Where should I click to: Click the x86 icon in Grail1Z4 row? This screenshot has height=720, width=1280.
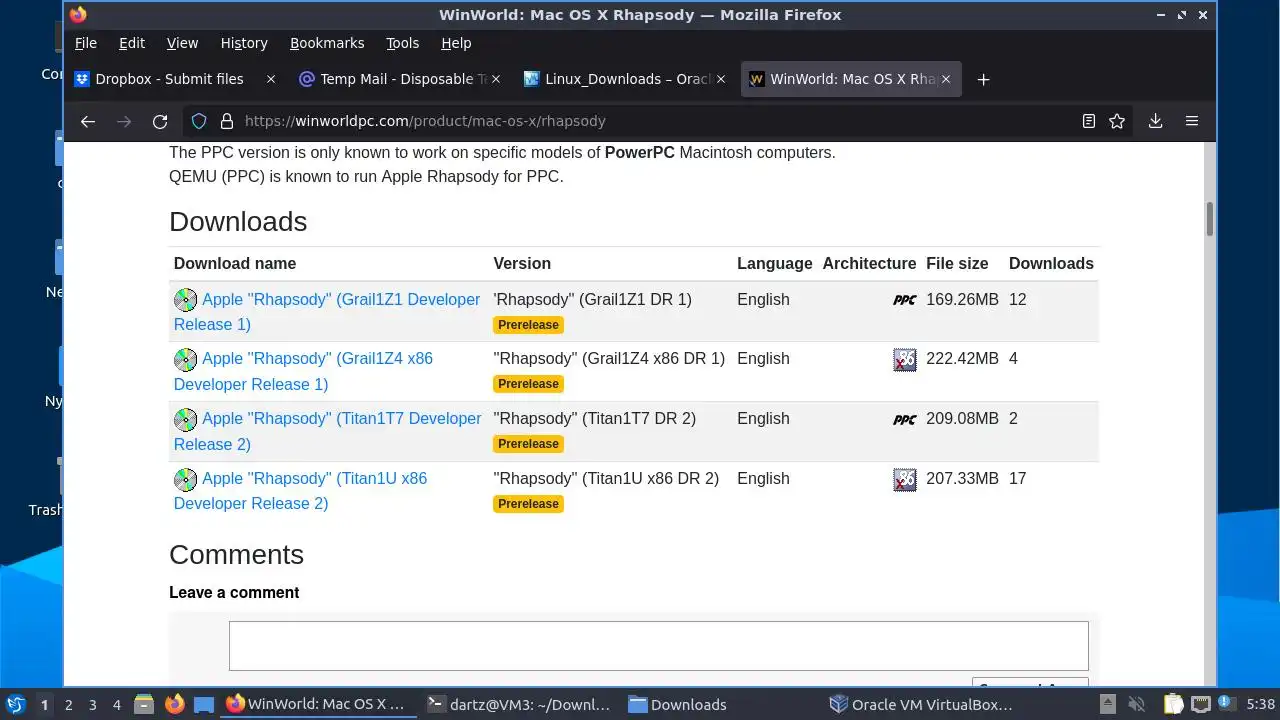905,360
